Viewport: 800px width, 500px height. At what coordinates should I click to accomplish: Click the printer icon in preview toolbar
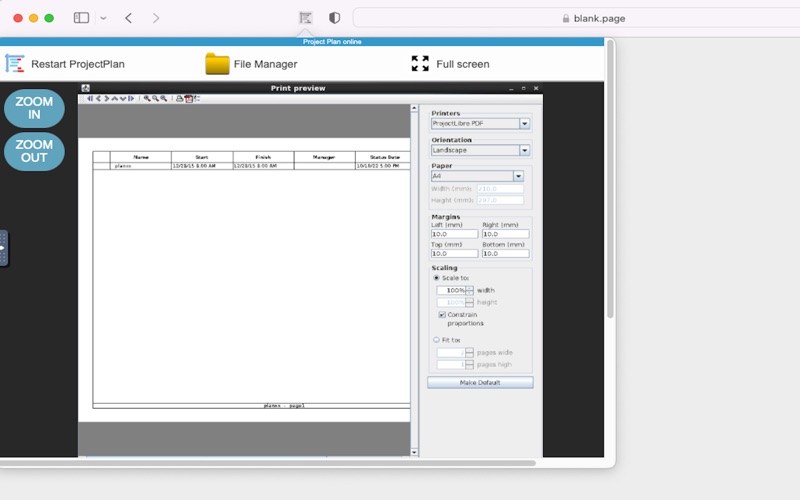click(179, 98)
